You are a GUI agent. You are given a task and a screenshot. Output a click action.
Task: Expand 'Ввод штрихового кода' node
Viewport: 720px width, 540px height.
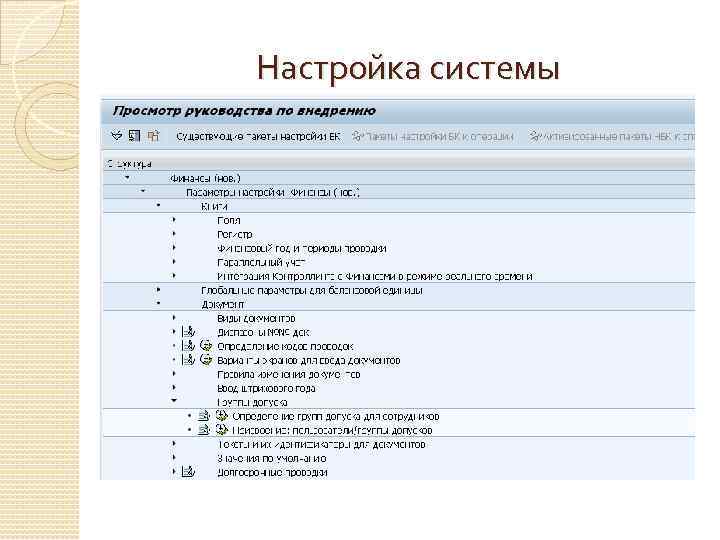pyautogui.click(x=174, y=388)
